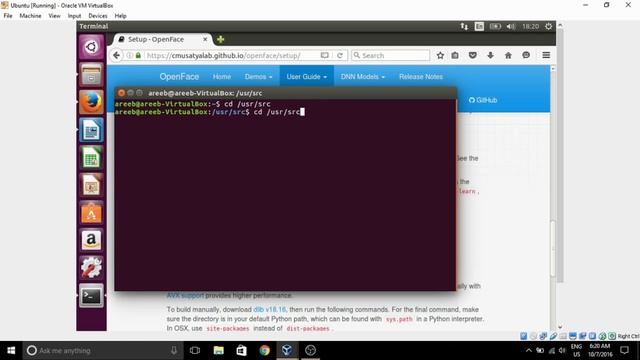
Task: Open Windows clock showing 6:20 AM
Action: coord(600,350)
